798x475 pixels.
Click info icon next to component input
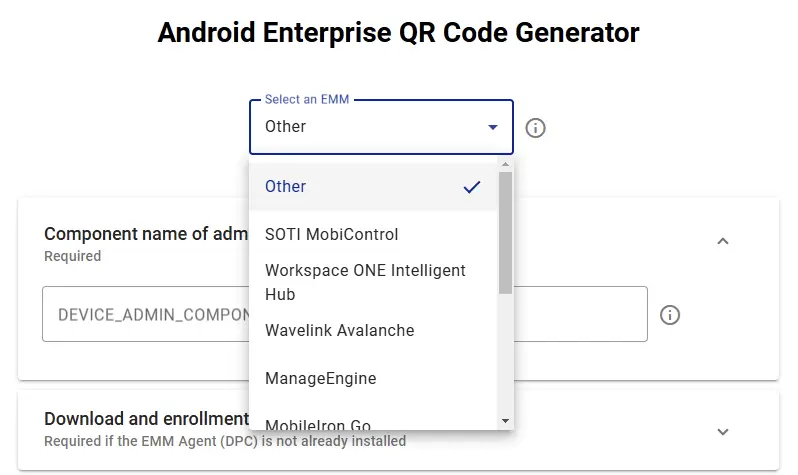[670, 315]
